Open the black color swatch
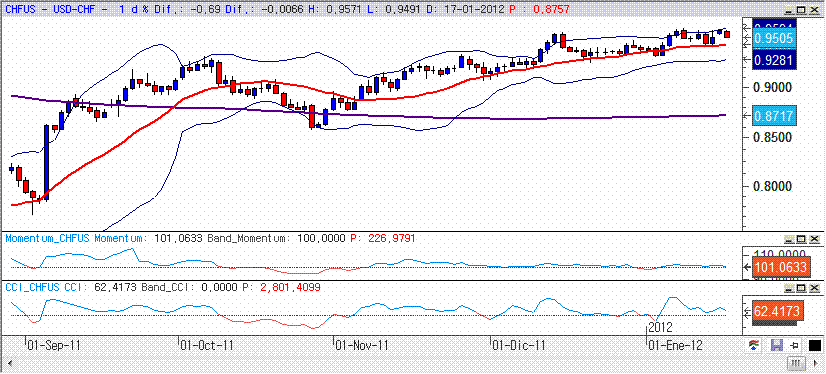Screen dimensions: 826x374 point(814,346)
